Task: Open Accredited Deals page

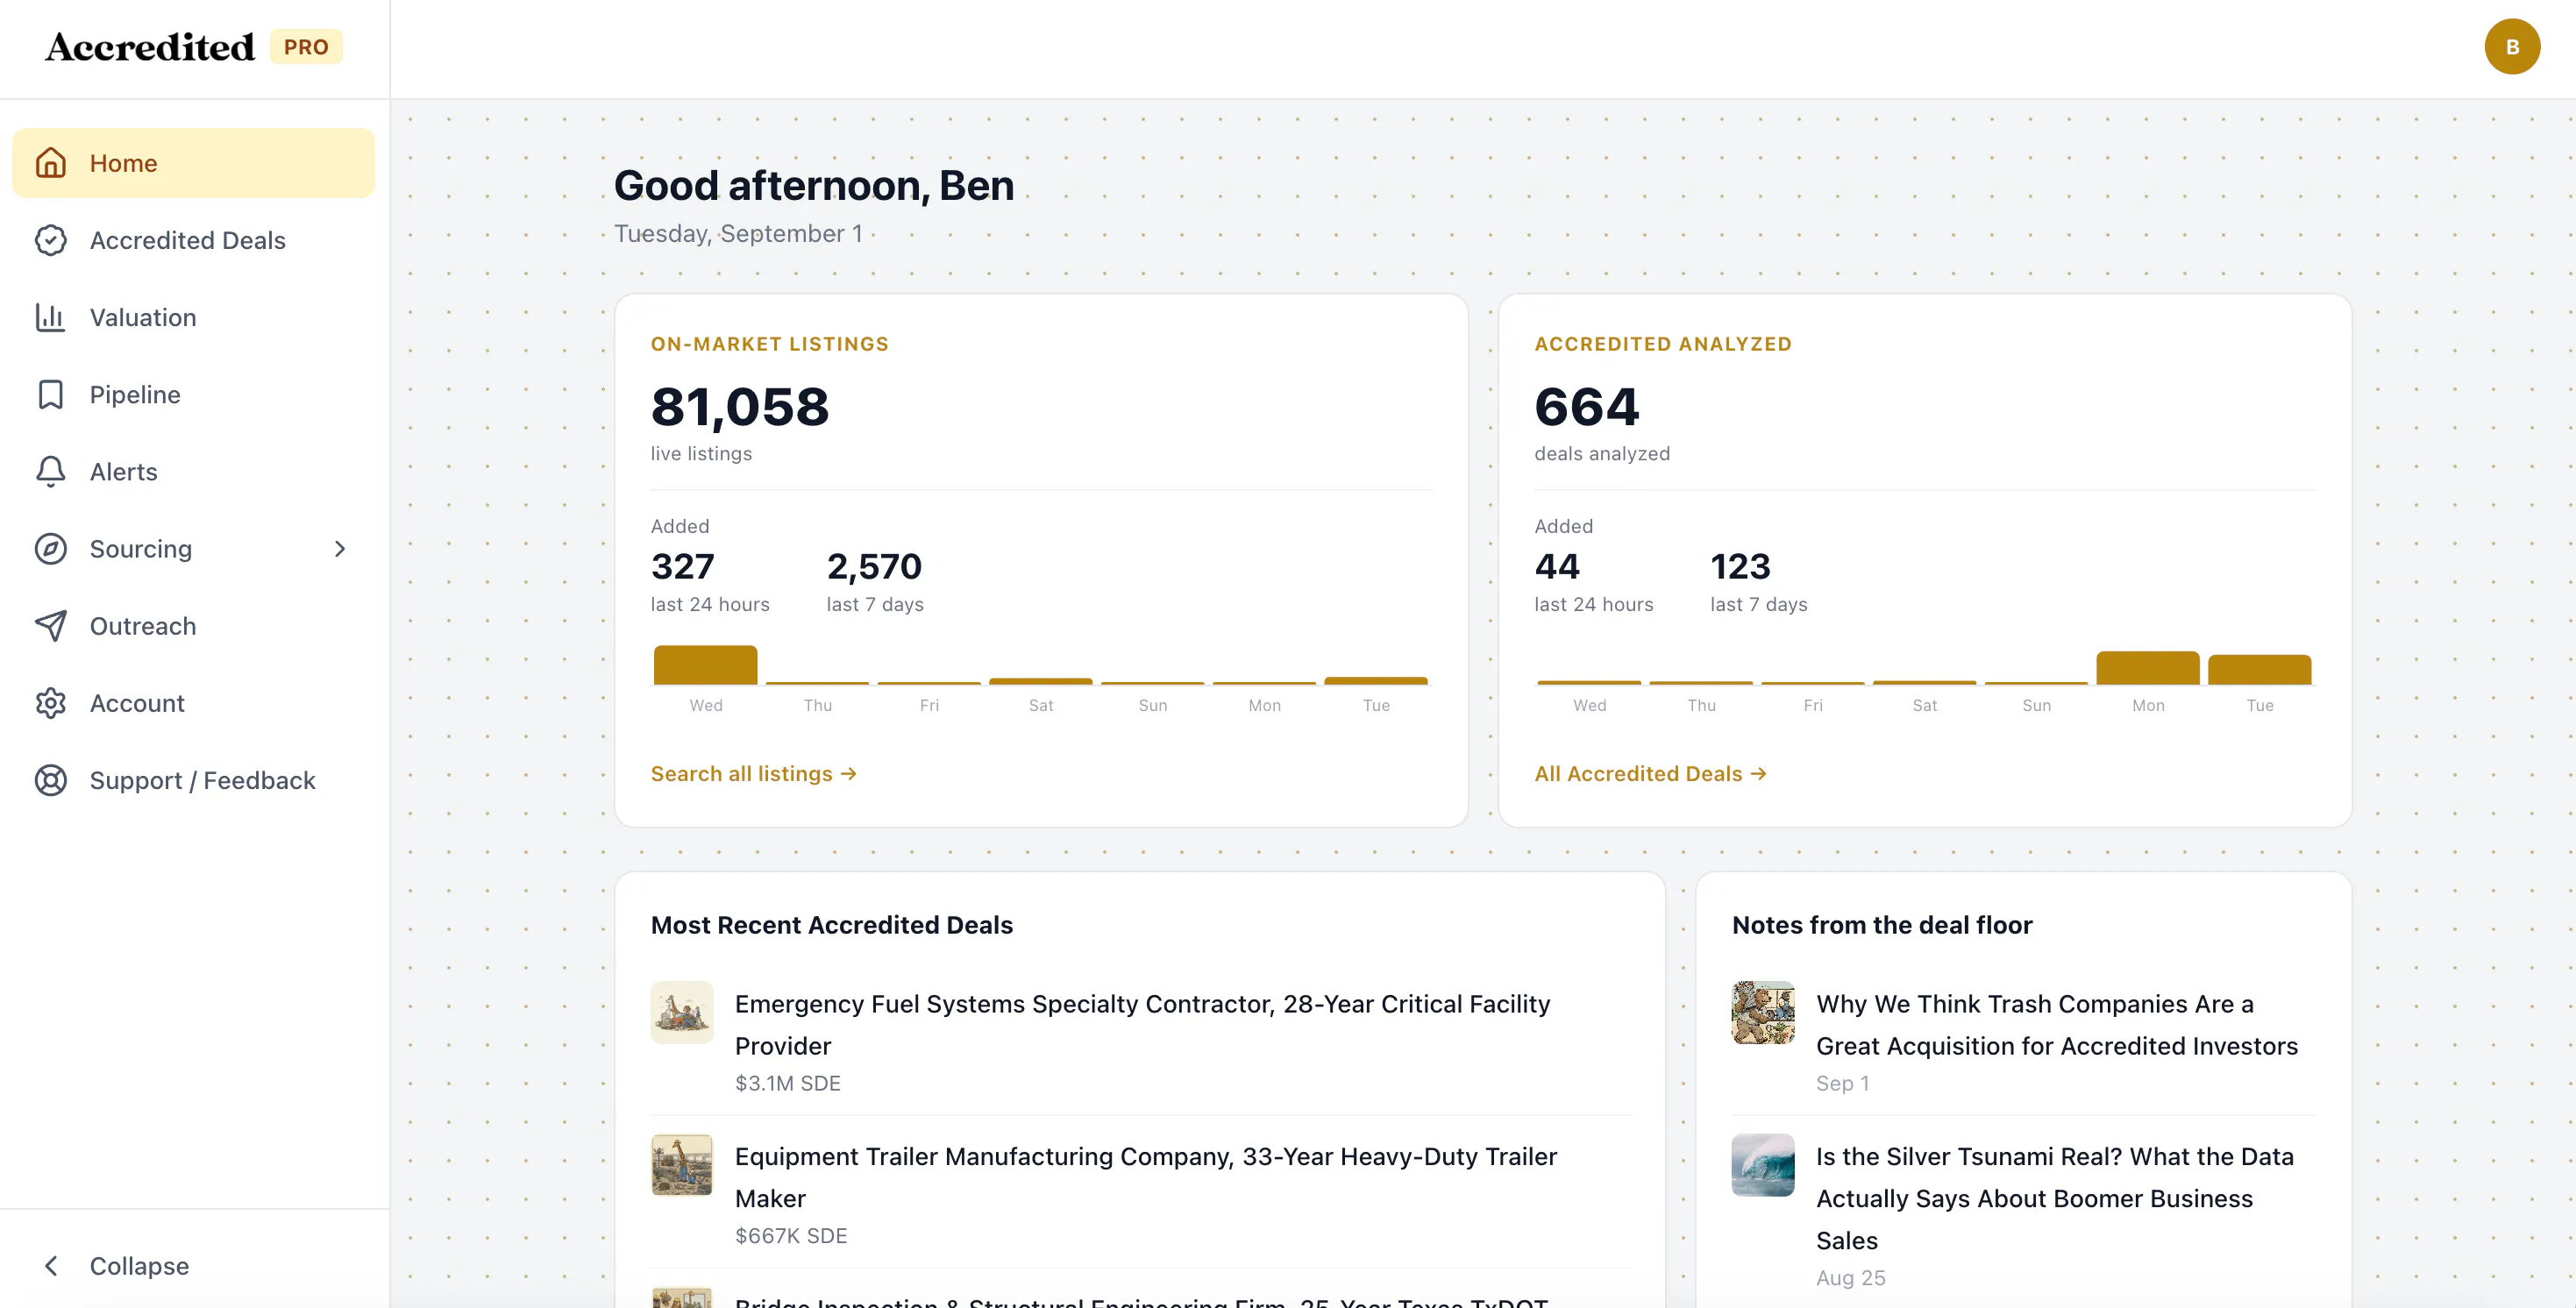Action: pos(193,240)
